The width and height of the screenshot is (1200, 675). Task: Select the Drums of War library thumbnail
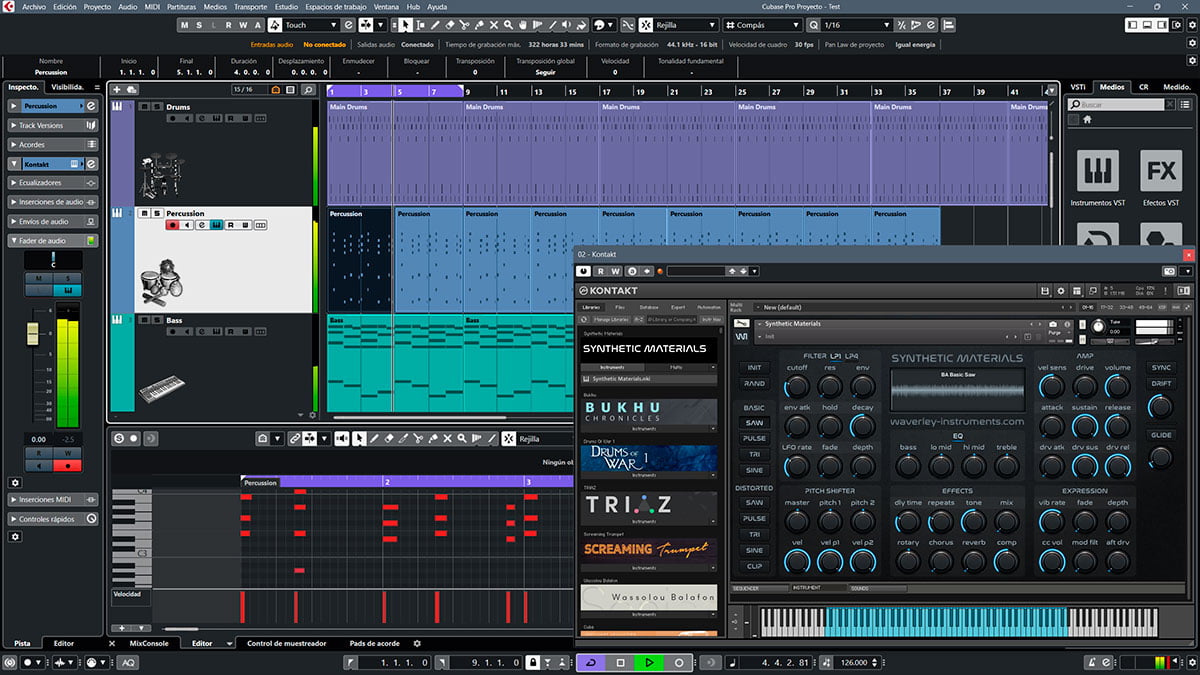[649, 458]
